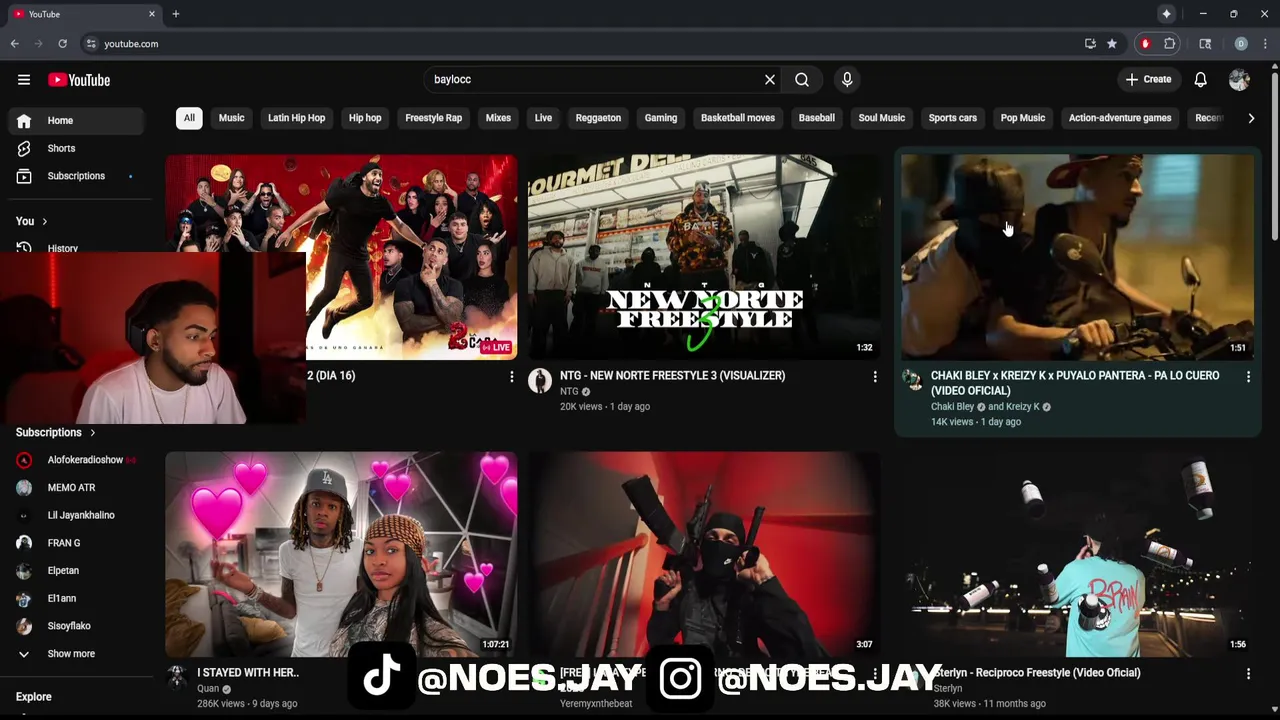The height and width of the screenshot is (720, 1280).
Task: Clear the search box with the X
Action: tap(770, 80)
